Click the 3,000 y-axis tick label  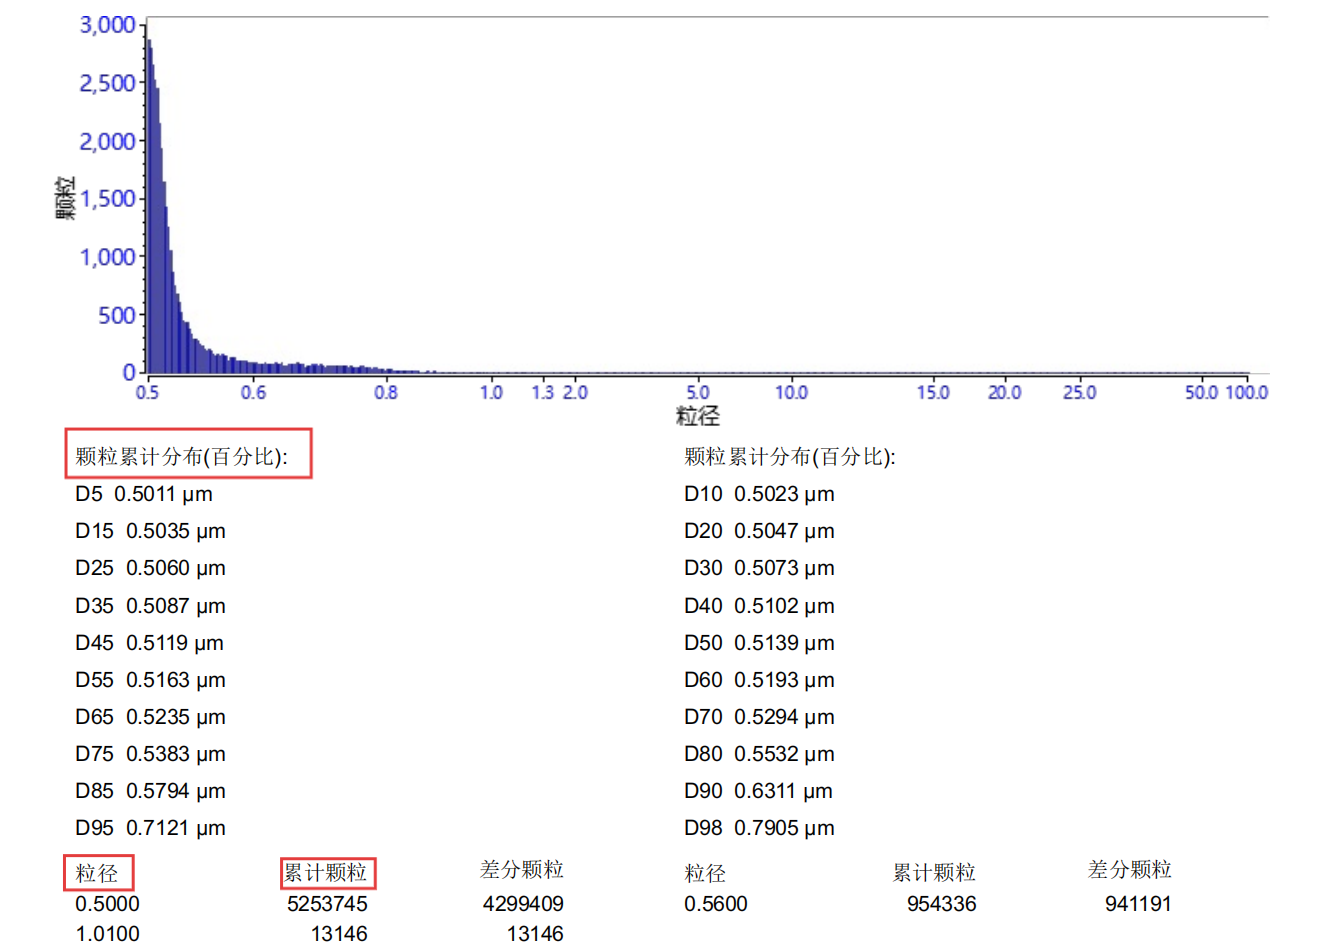(107, 25)
